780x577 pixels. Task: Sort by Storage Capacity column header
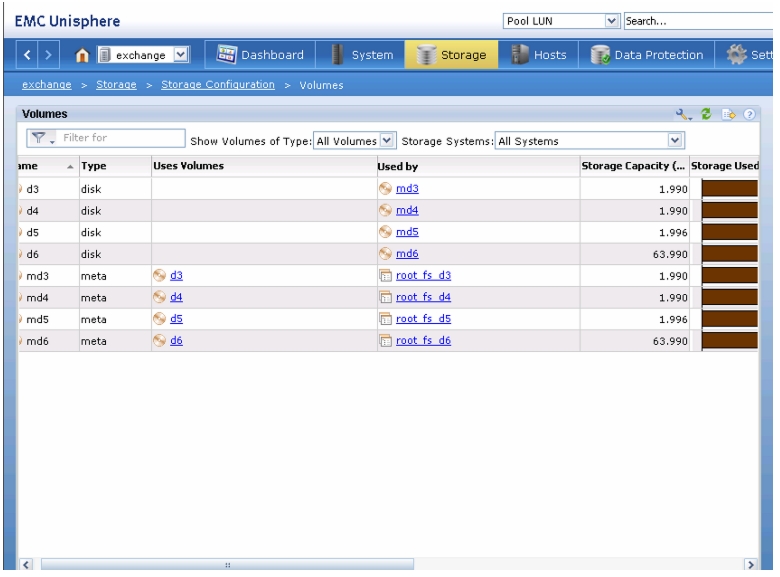[x=634, y=166]
